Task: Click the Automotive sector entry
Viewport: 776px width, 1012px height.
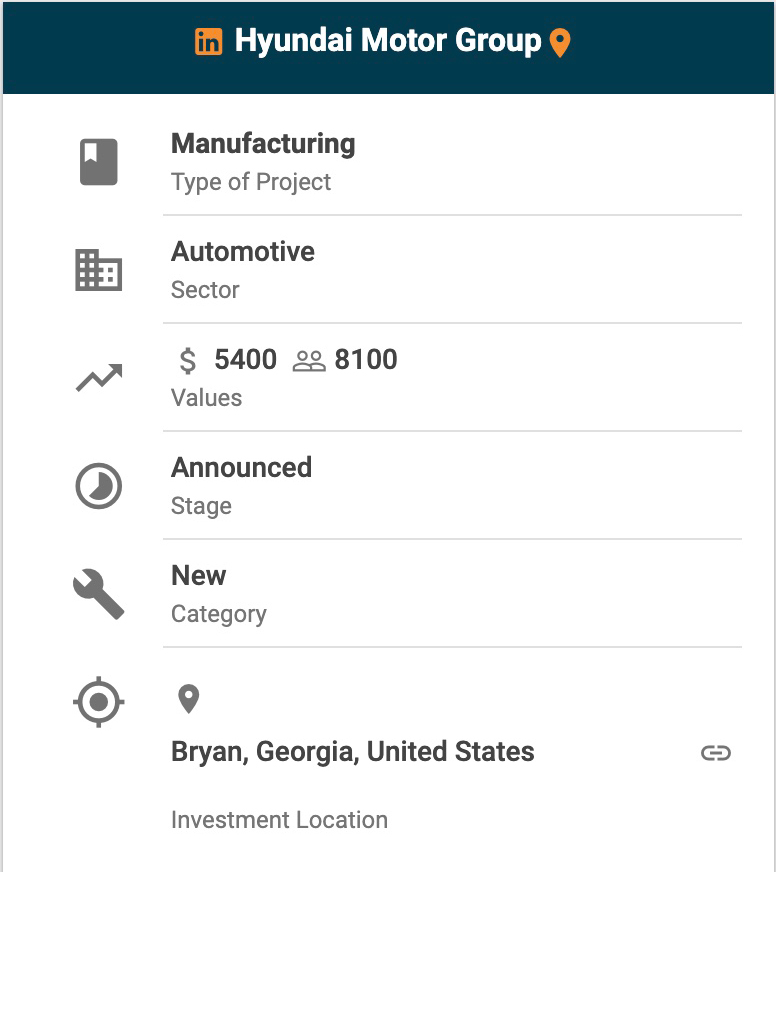Action: 243,252
